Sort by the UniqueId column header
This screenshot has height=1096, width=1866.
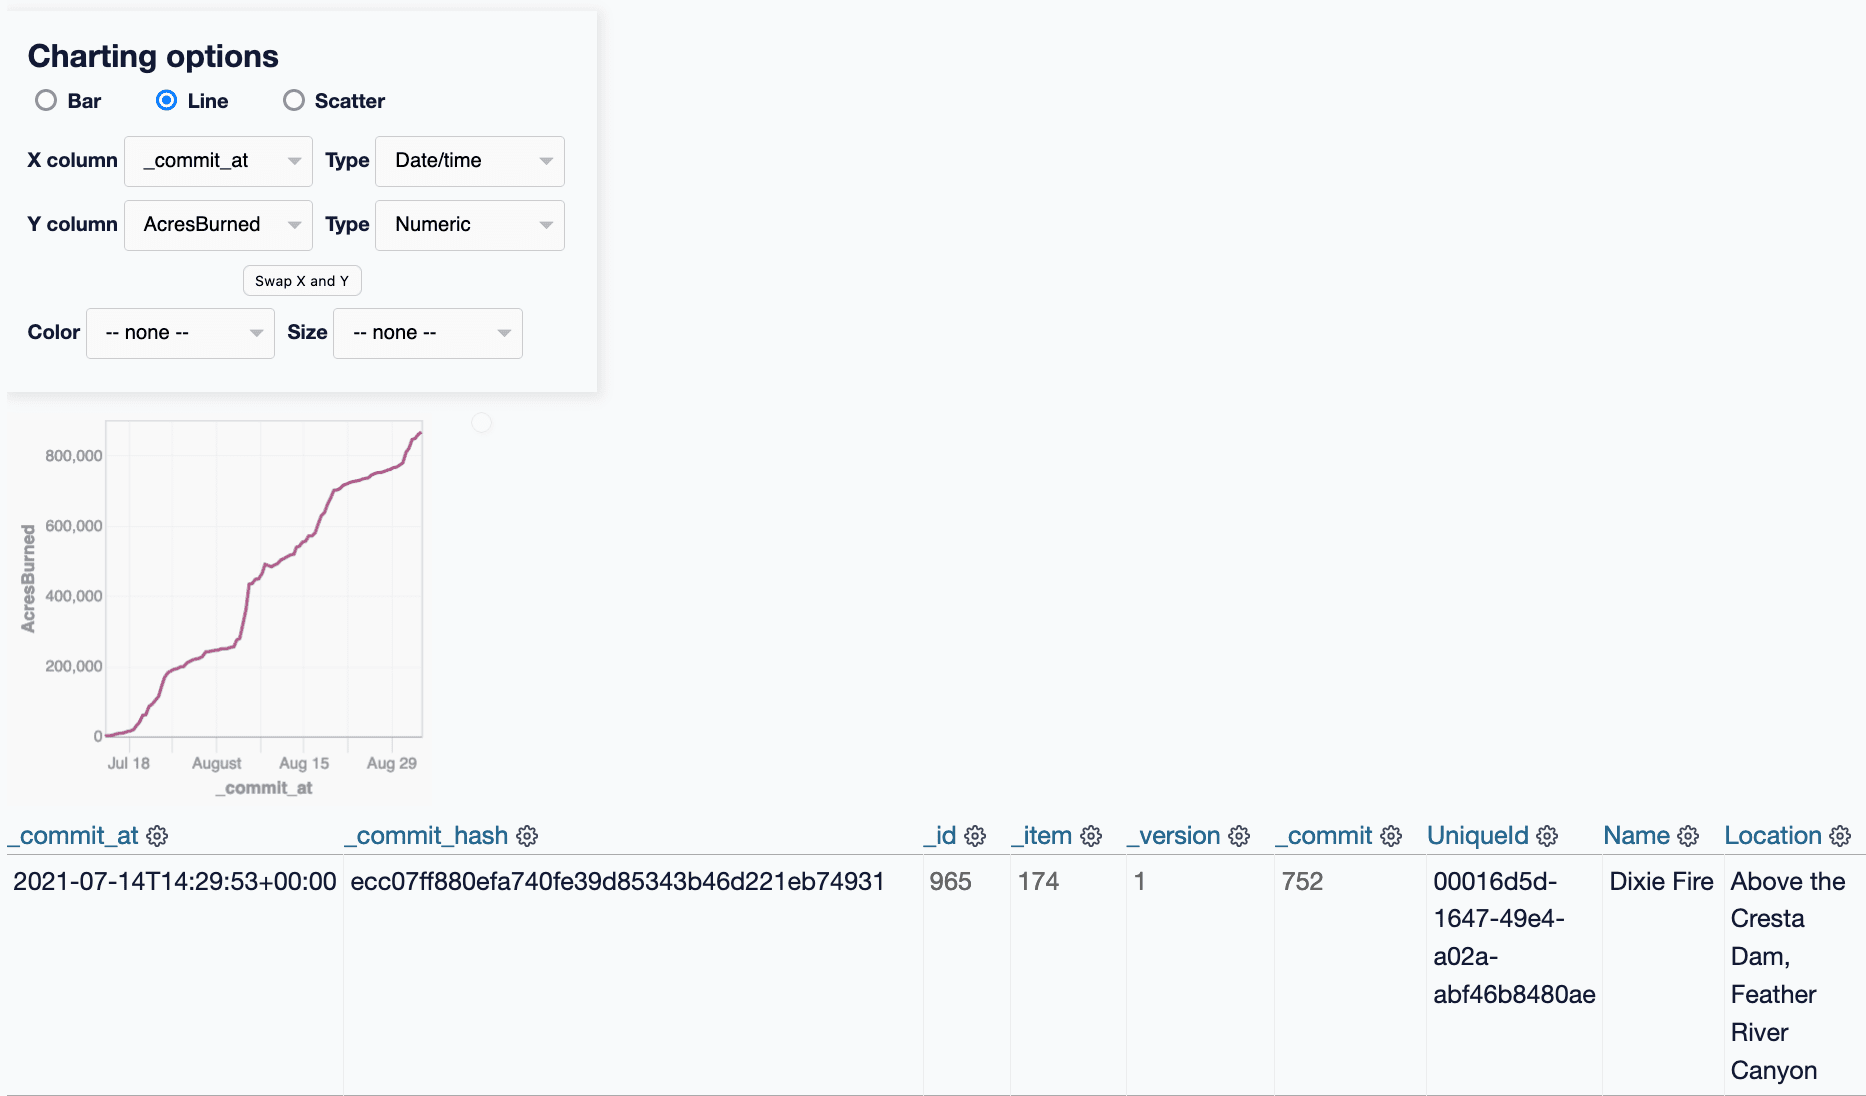pos(1478,836)
